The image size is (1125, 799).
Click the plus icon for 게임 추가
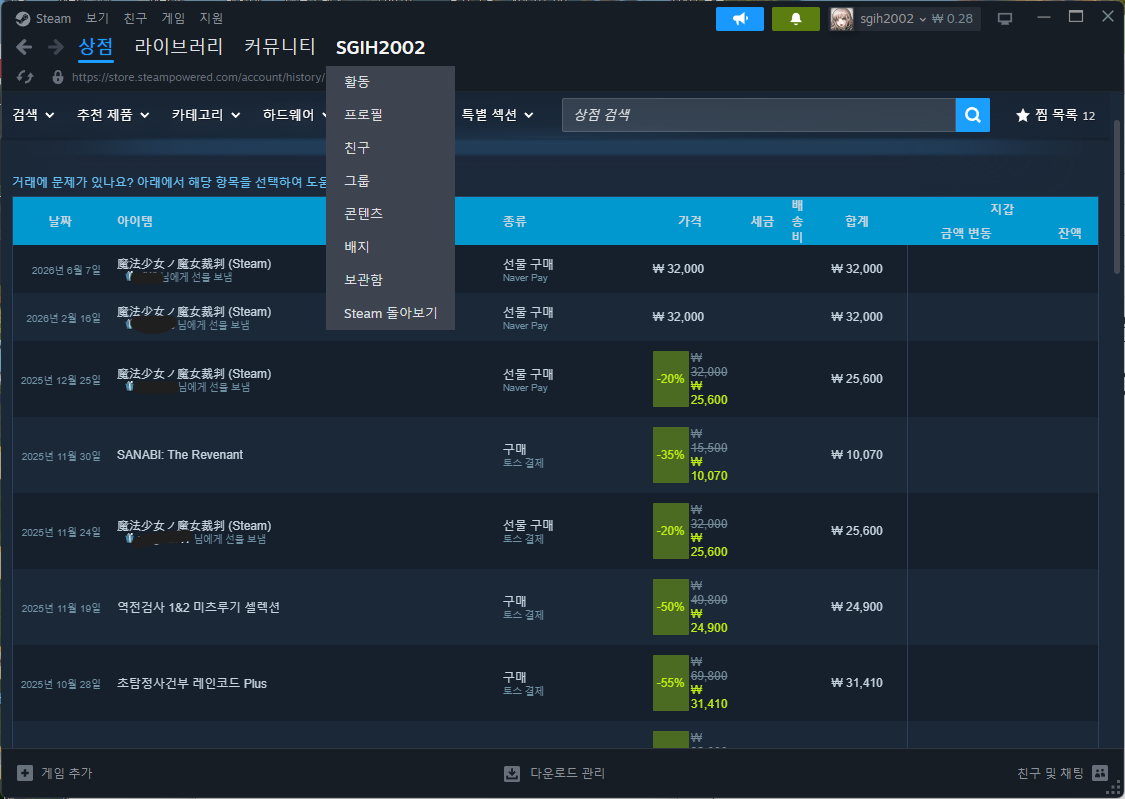coord(25,773)
